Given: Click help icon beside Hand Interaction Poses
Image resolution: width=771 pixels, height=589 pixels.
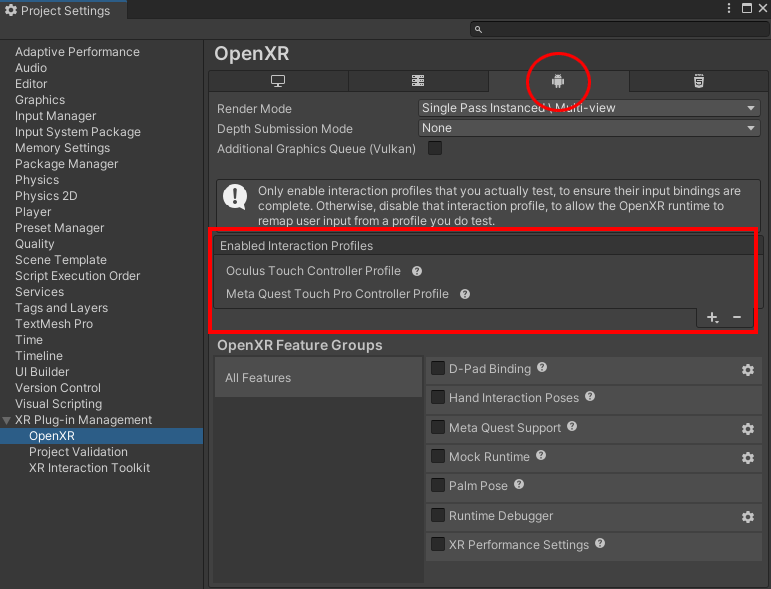Looking at the screenshot, I should click(590, 397).
